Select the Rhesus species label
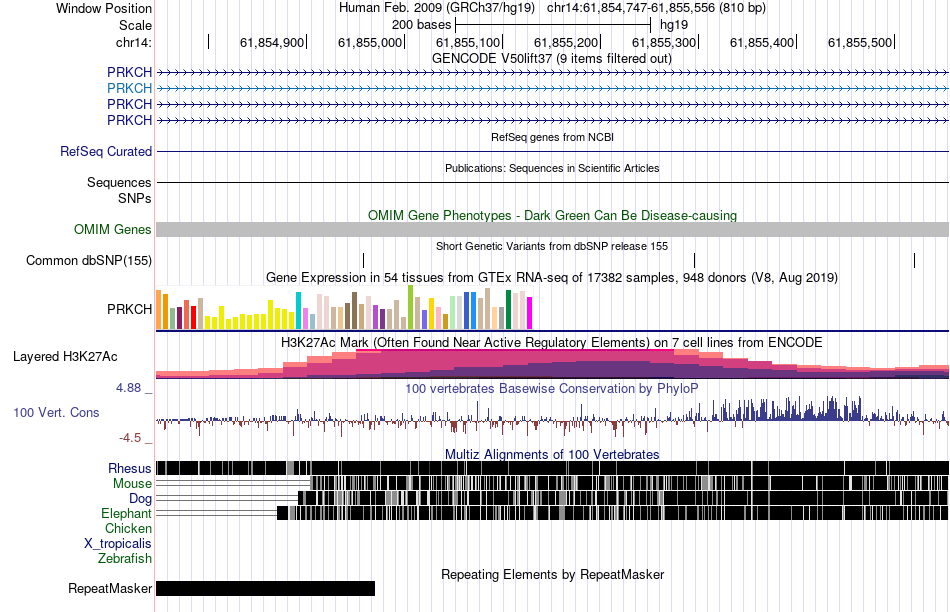This screenshot has width=950, height=612. (x=130, y=468)
